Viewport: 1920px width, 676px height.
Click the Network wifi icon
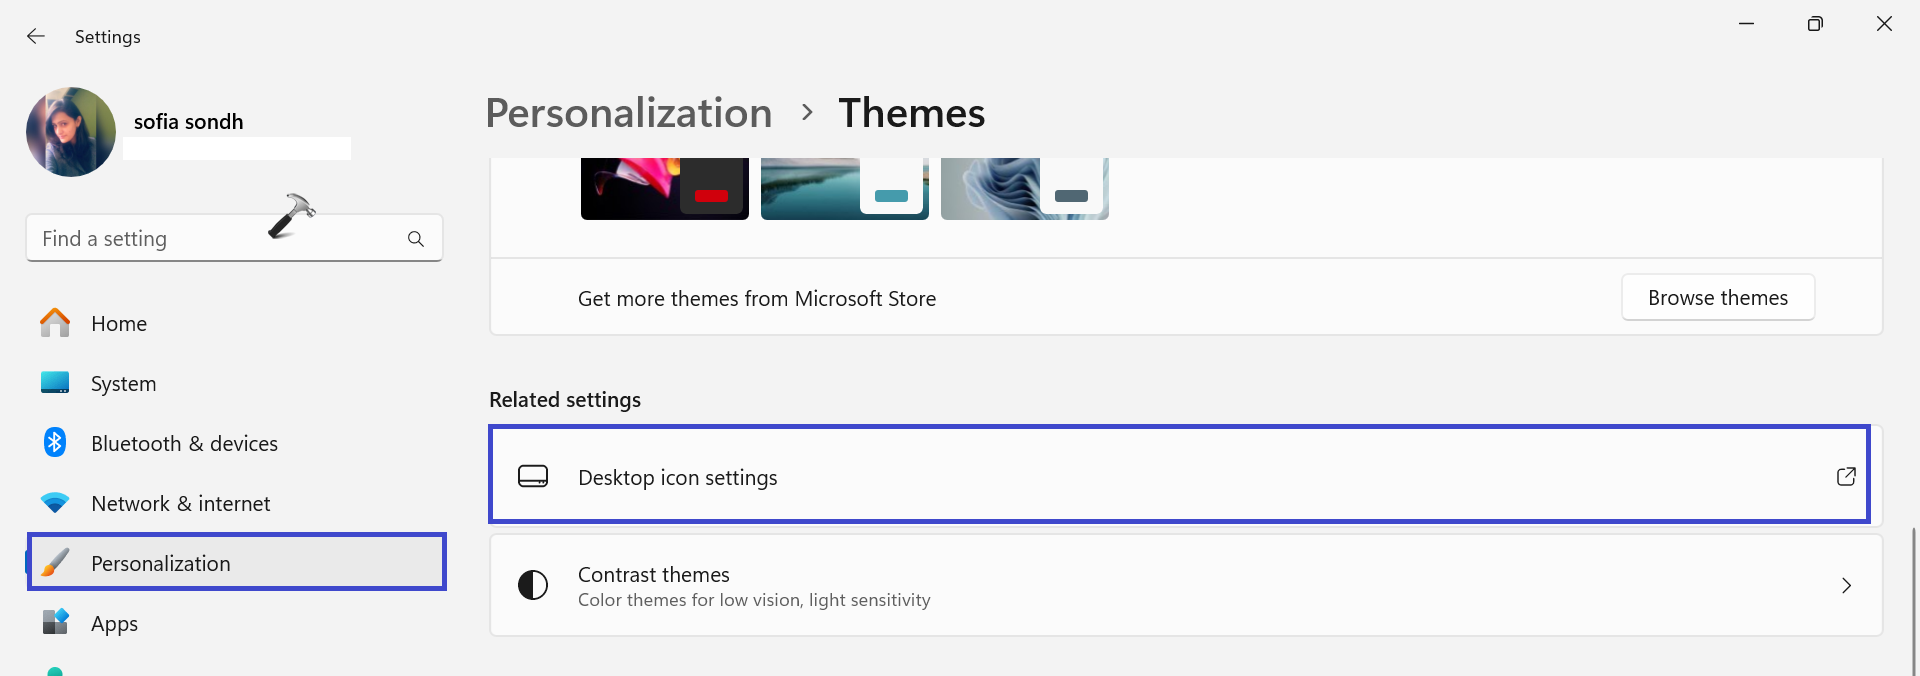pyautogui.click(x=55, y=503)
